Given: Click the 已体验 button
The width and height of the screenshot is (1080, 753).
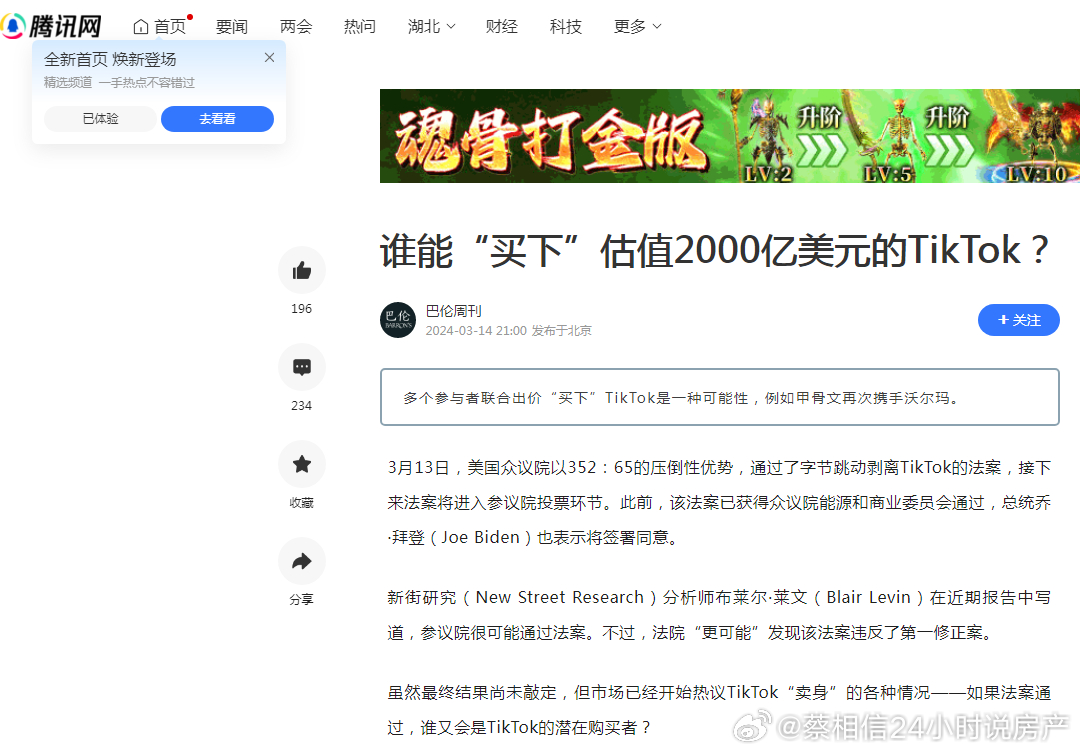Looking at the screenshot, I should point(101,118).
